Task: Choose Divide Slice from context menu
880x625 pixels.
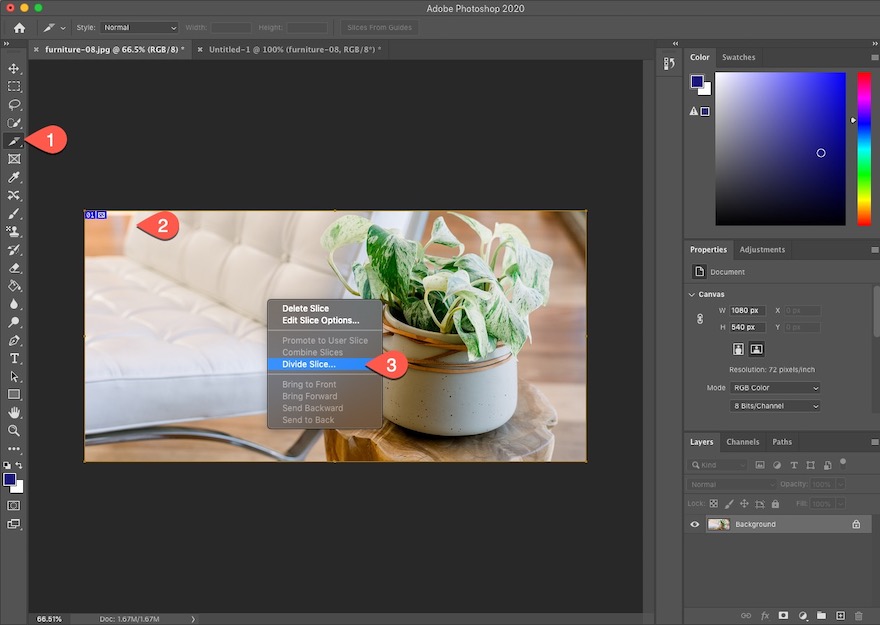Action: [x=309, y=364]
